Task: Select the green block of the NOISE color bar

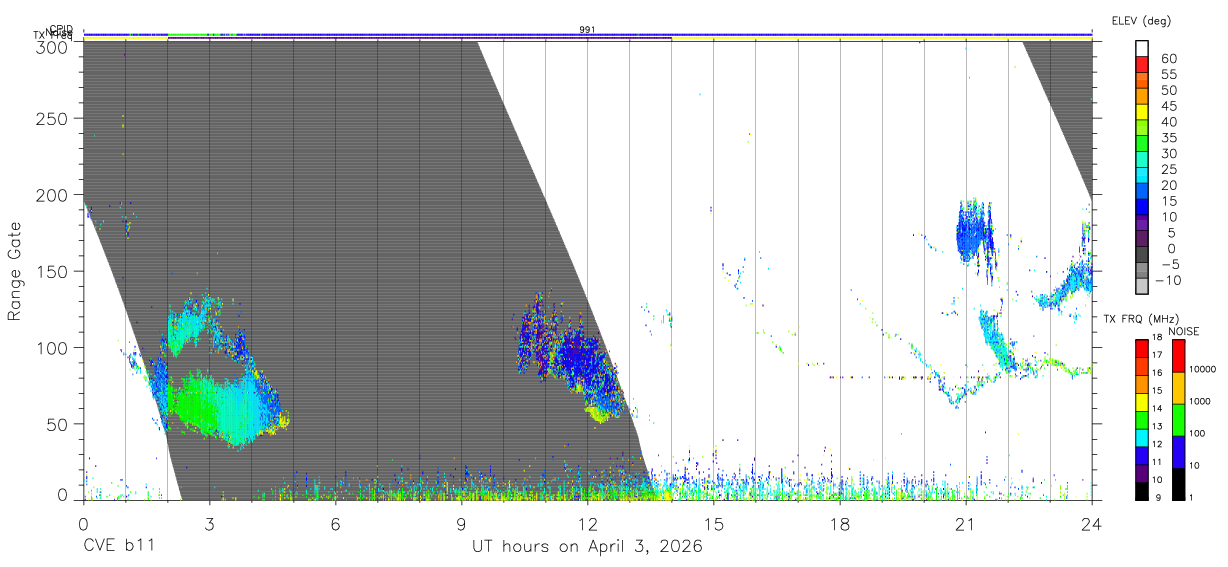Action: (x=1180, y=420)
